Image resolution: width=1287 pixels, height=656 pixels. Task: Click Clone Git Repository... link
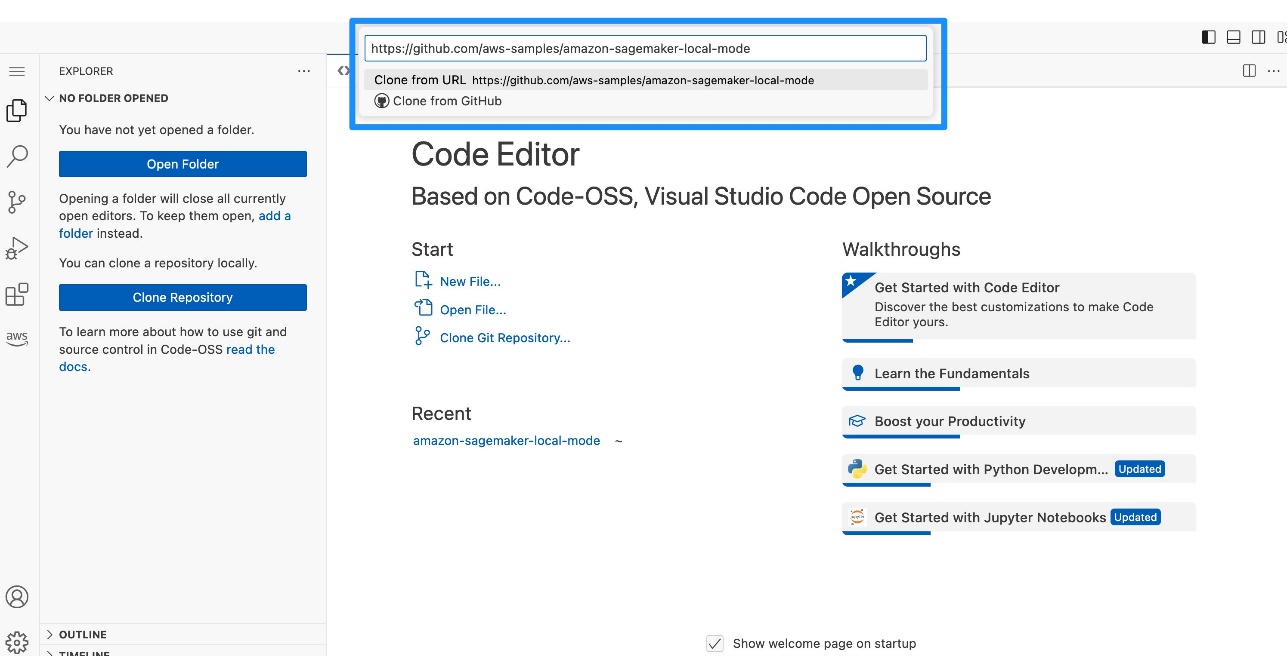(505, 338)
